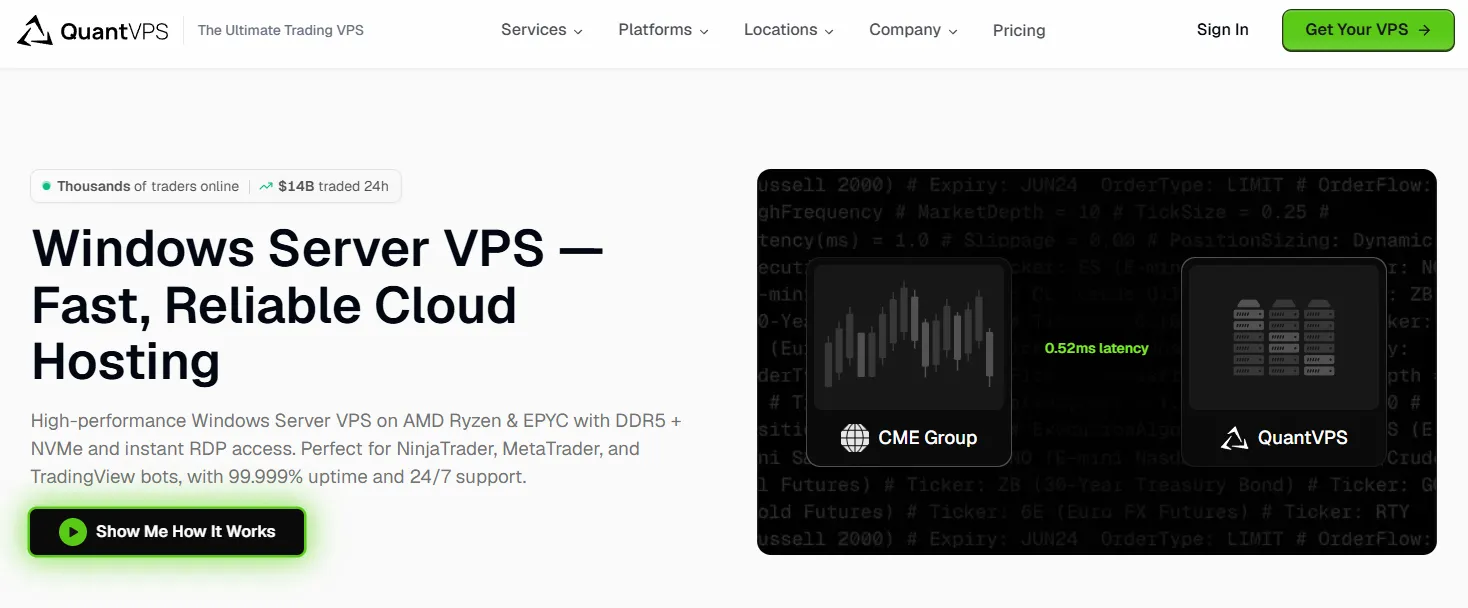Screen dimensions: 1468x608
Task: Click the description paragraph about AMD Ryzen
Action: point(356,448)
